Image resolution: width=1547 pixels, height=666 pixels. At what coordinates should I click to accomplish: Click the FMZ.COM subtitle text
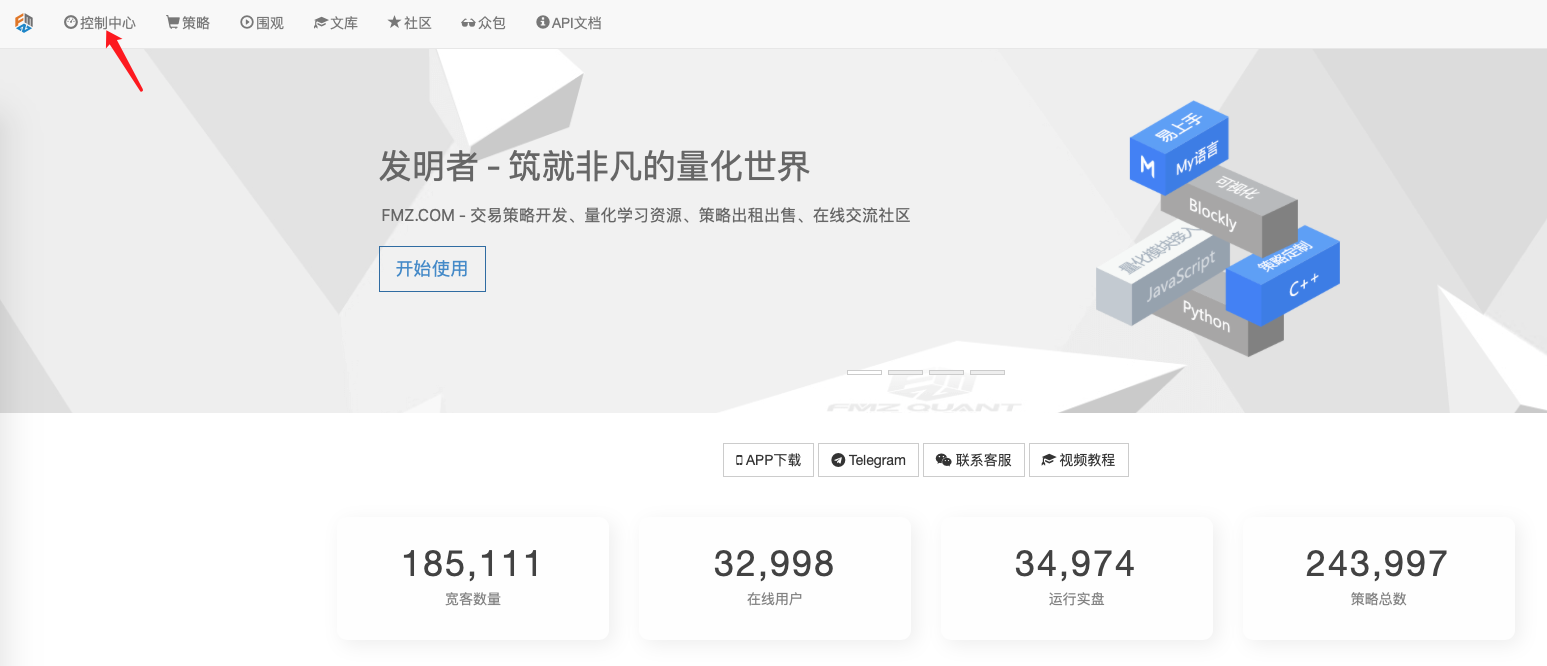click(646, 215)
